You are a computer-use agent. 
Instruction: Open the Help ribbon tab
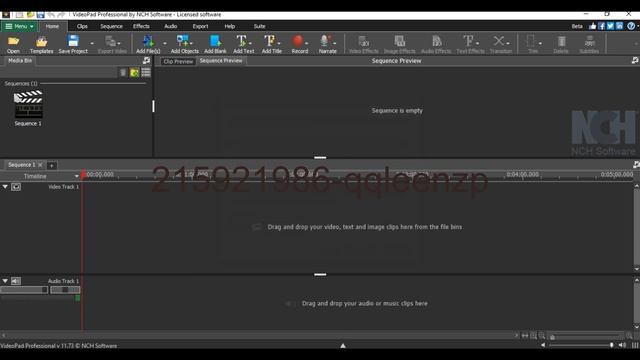[230, 26]
